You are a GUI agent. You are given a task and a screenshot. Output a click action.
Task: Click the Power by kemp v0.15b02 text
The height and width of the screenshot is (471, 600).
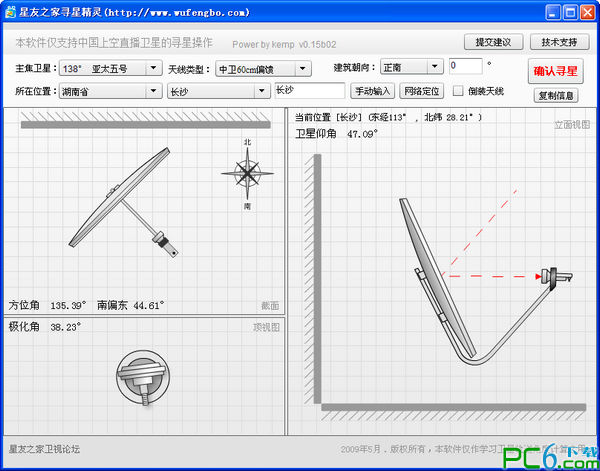[284, 44]
